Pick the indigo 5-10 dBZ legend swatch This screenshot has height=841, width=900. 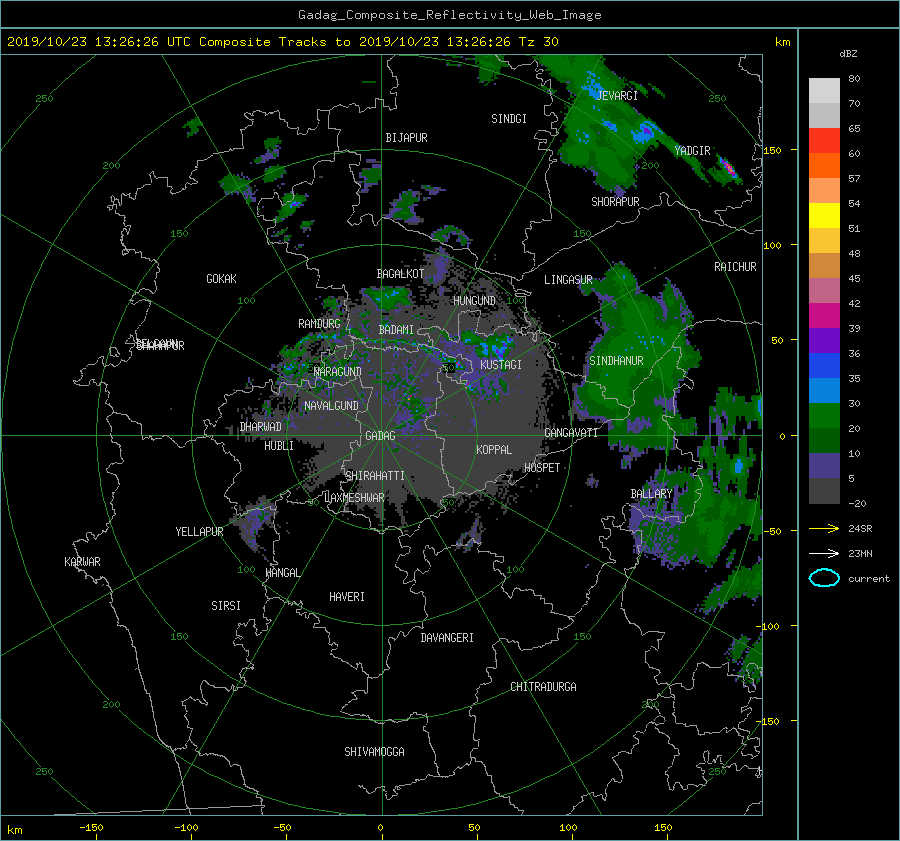[x=824, y=466]
